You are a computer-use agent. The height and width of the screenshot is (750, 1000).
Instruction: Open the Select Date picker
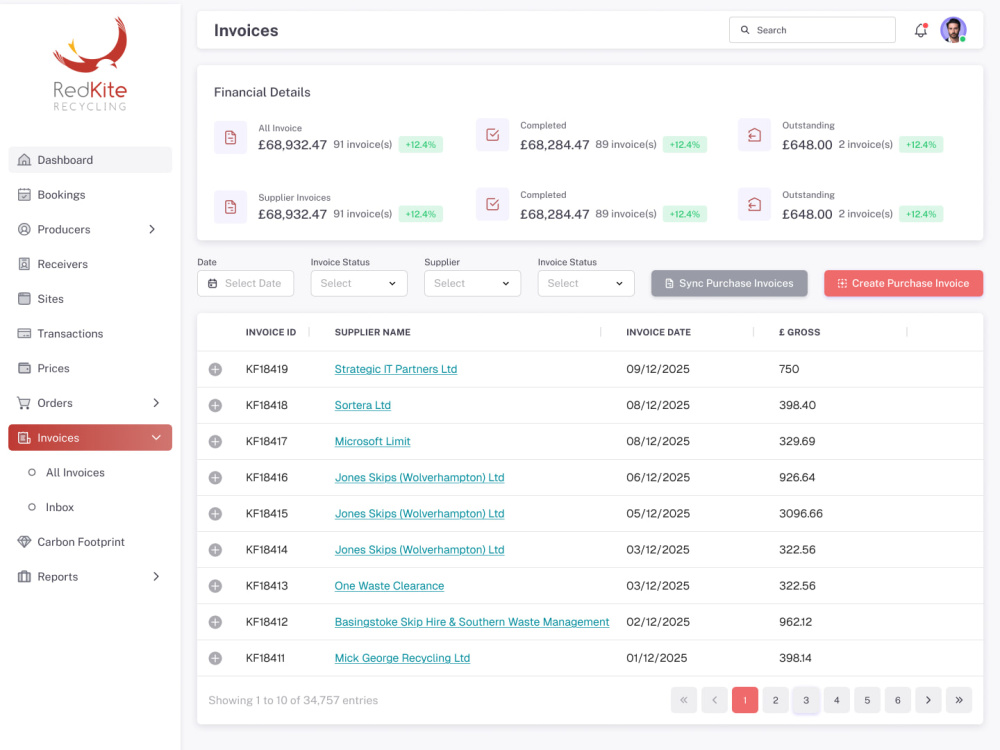coord(246,283)
